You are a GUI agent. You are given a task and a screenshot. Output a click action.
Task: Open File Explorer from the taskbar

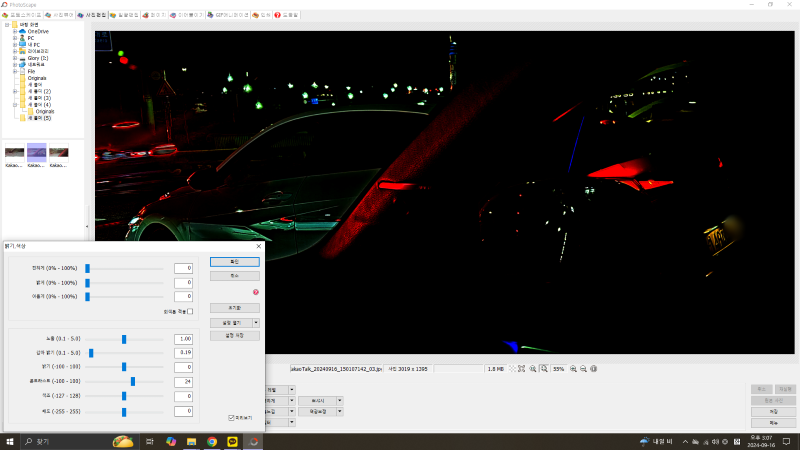click(191, 441)
